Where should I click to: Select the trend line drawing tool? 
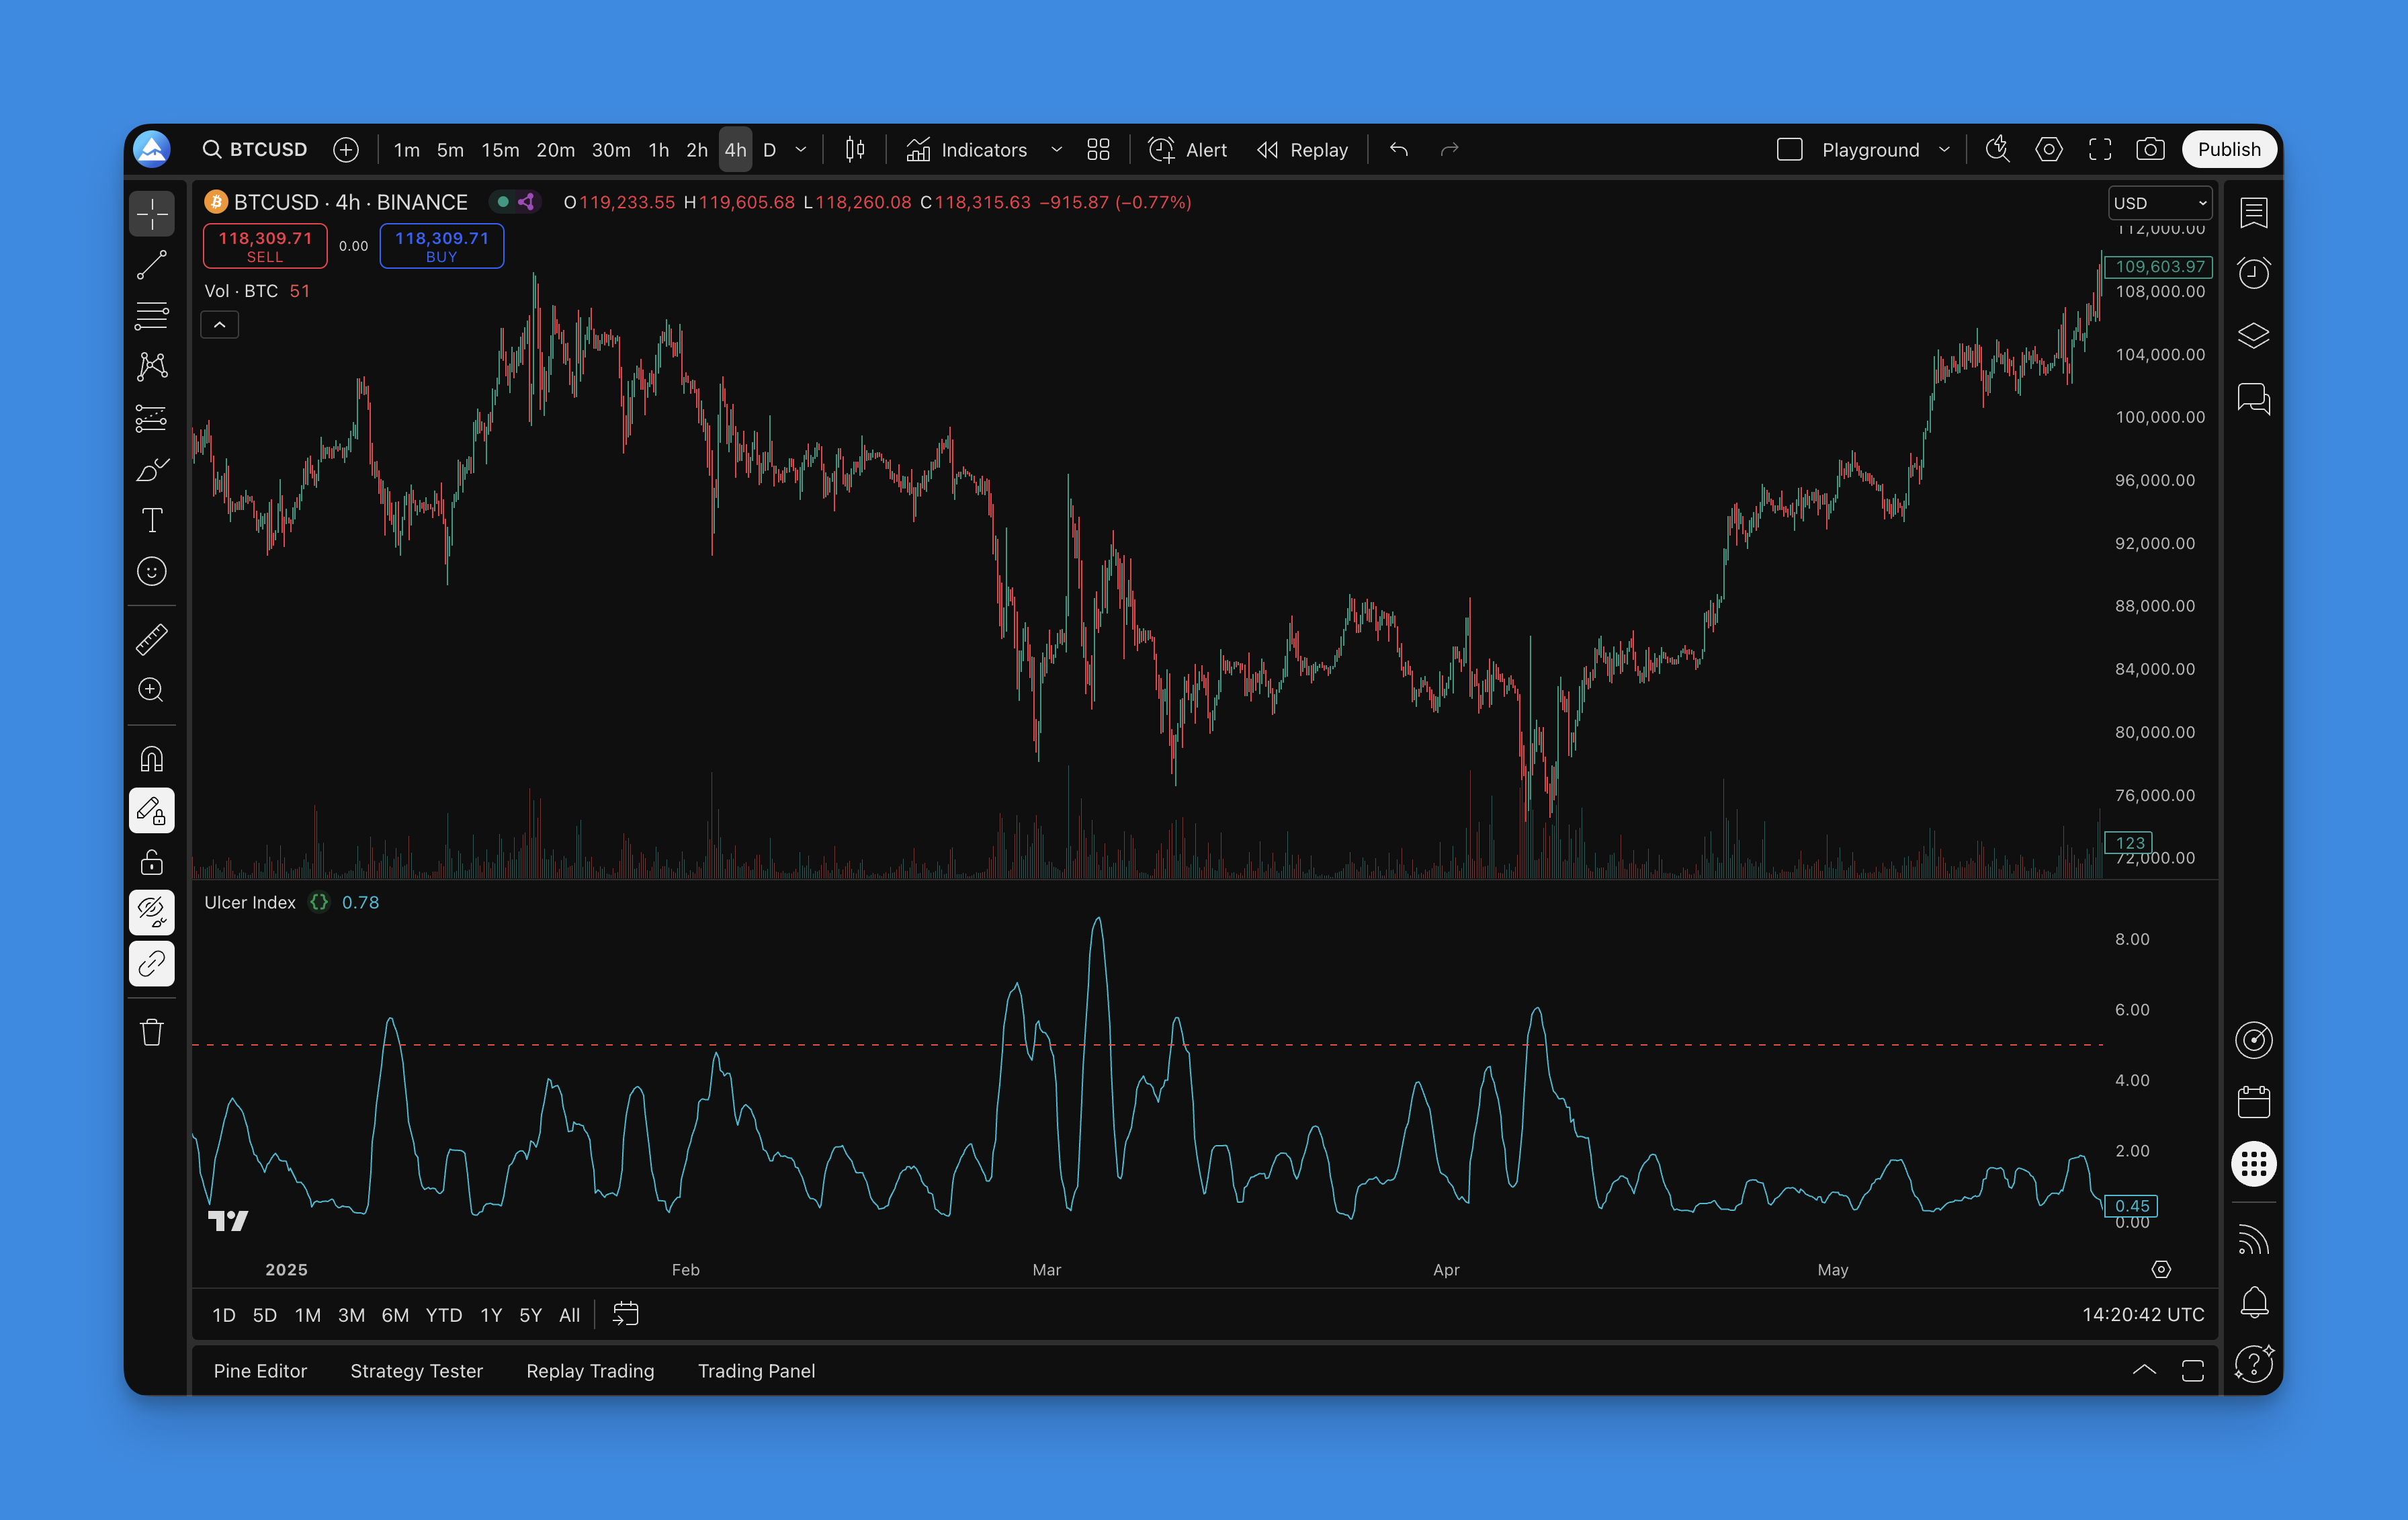click(x=152, y=265)
